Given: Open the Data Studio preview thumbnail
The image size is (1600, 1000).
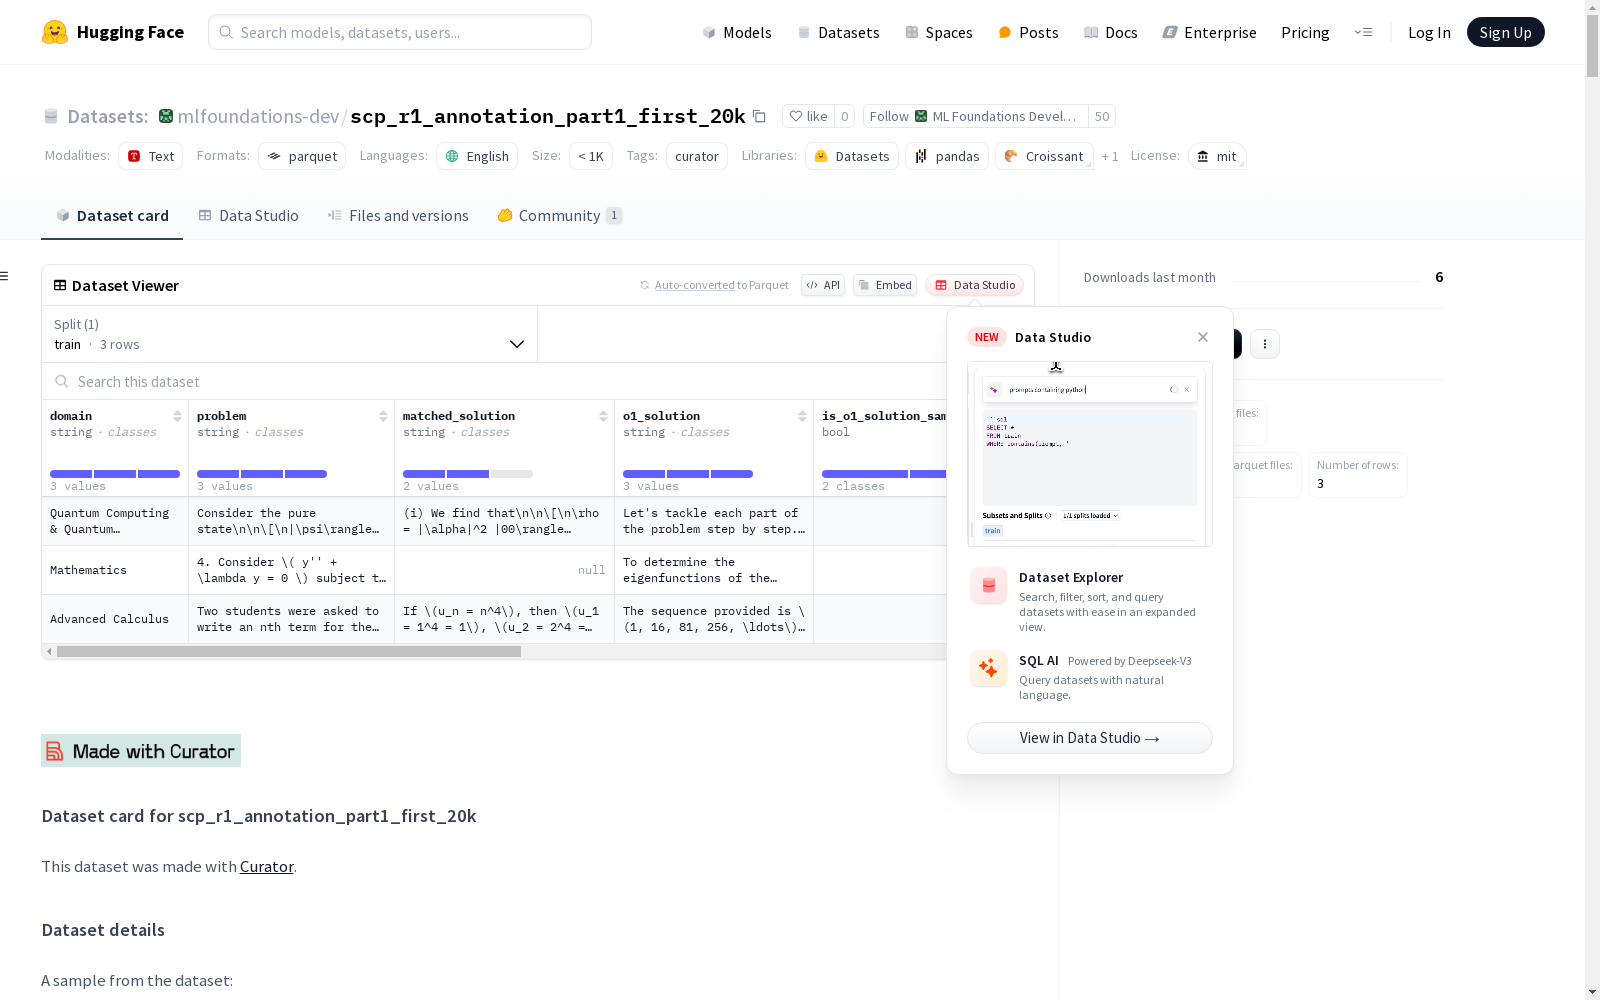Looking at the screenshot, I should pyautogui.click(x=1090, y=454).
